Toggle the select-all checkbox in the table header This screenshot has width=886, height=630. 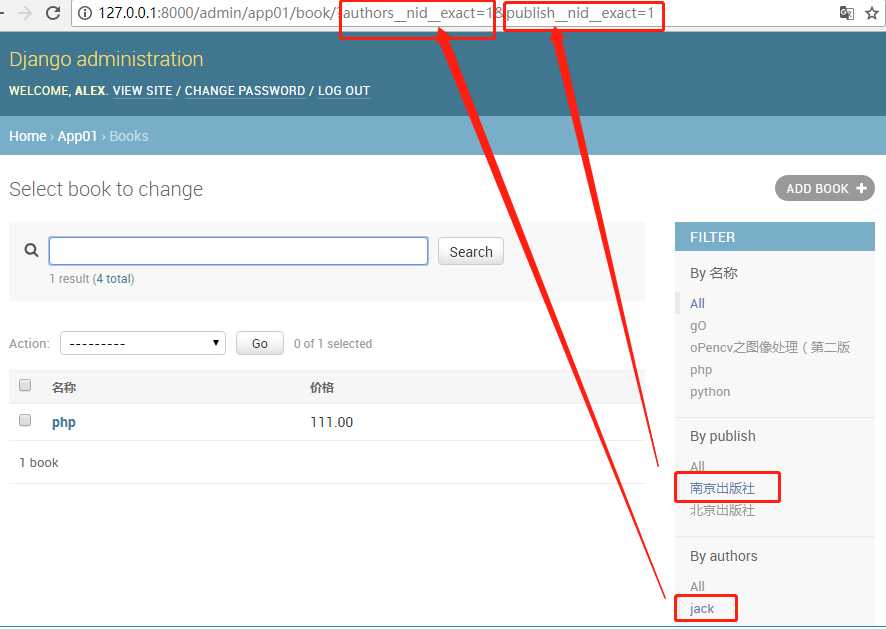pyautogui.click(x=25, y=385)
